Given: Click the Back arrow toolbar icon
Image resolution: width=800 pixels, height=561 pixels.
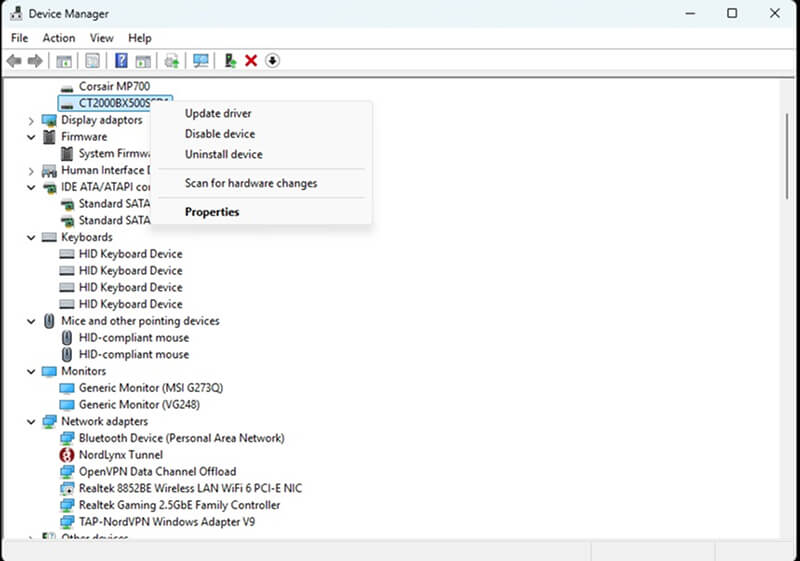Looking at the screenshot, I should pyautogui.click(x=14, y=61).
